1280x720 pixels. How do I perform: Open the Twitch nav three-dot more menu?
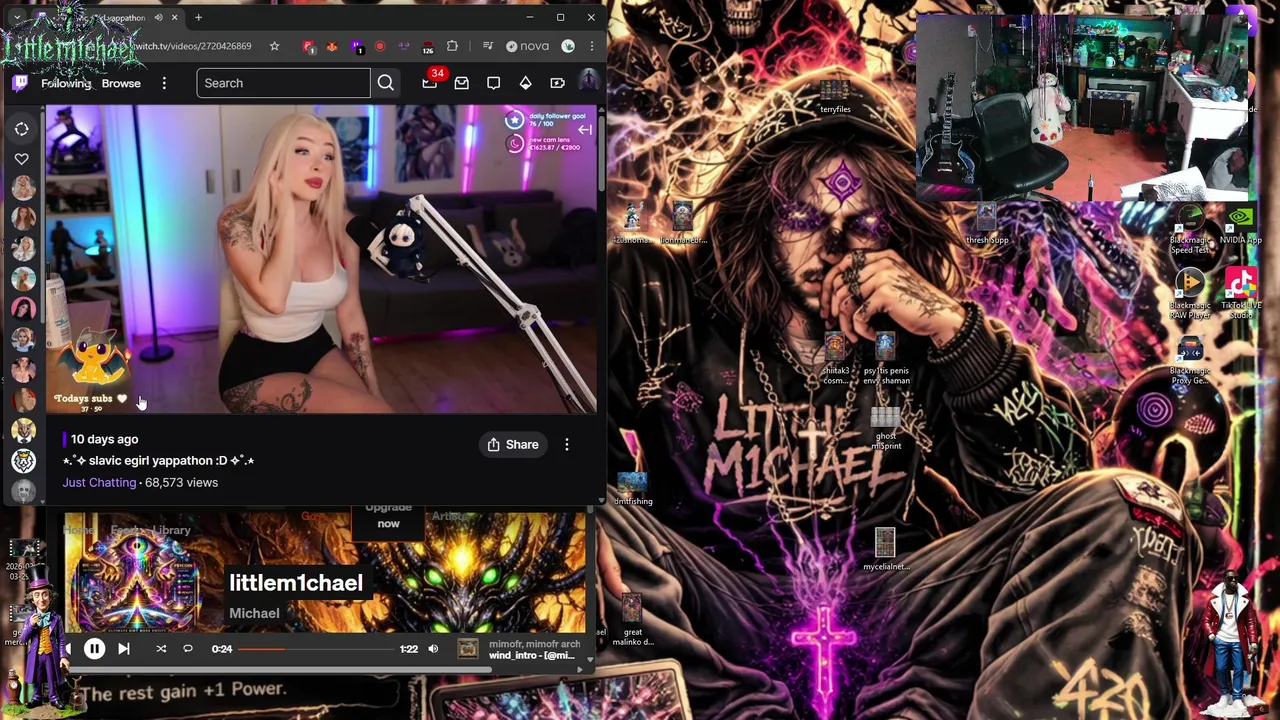coord(164,83)
